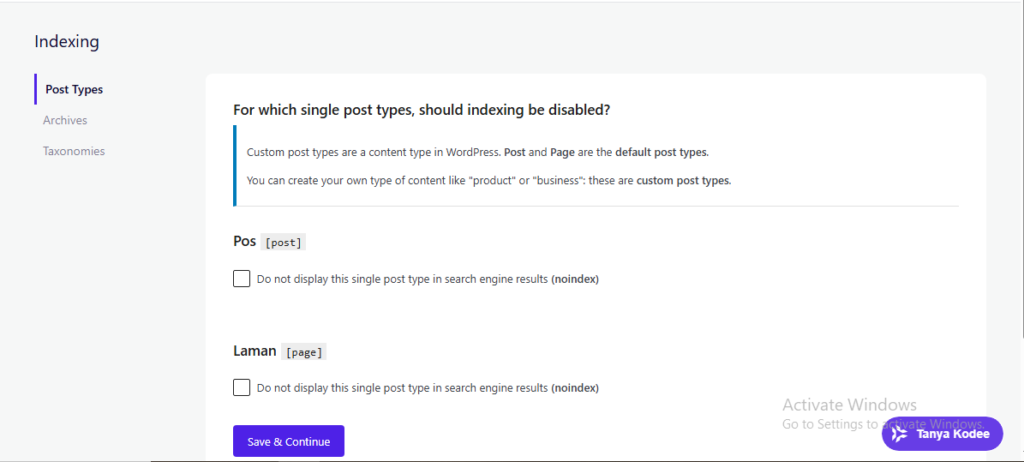Click the Kodee logo icon in chat button
Viewport: 1024px width, 462px height.
[x=901, y=435]
